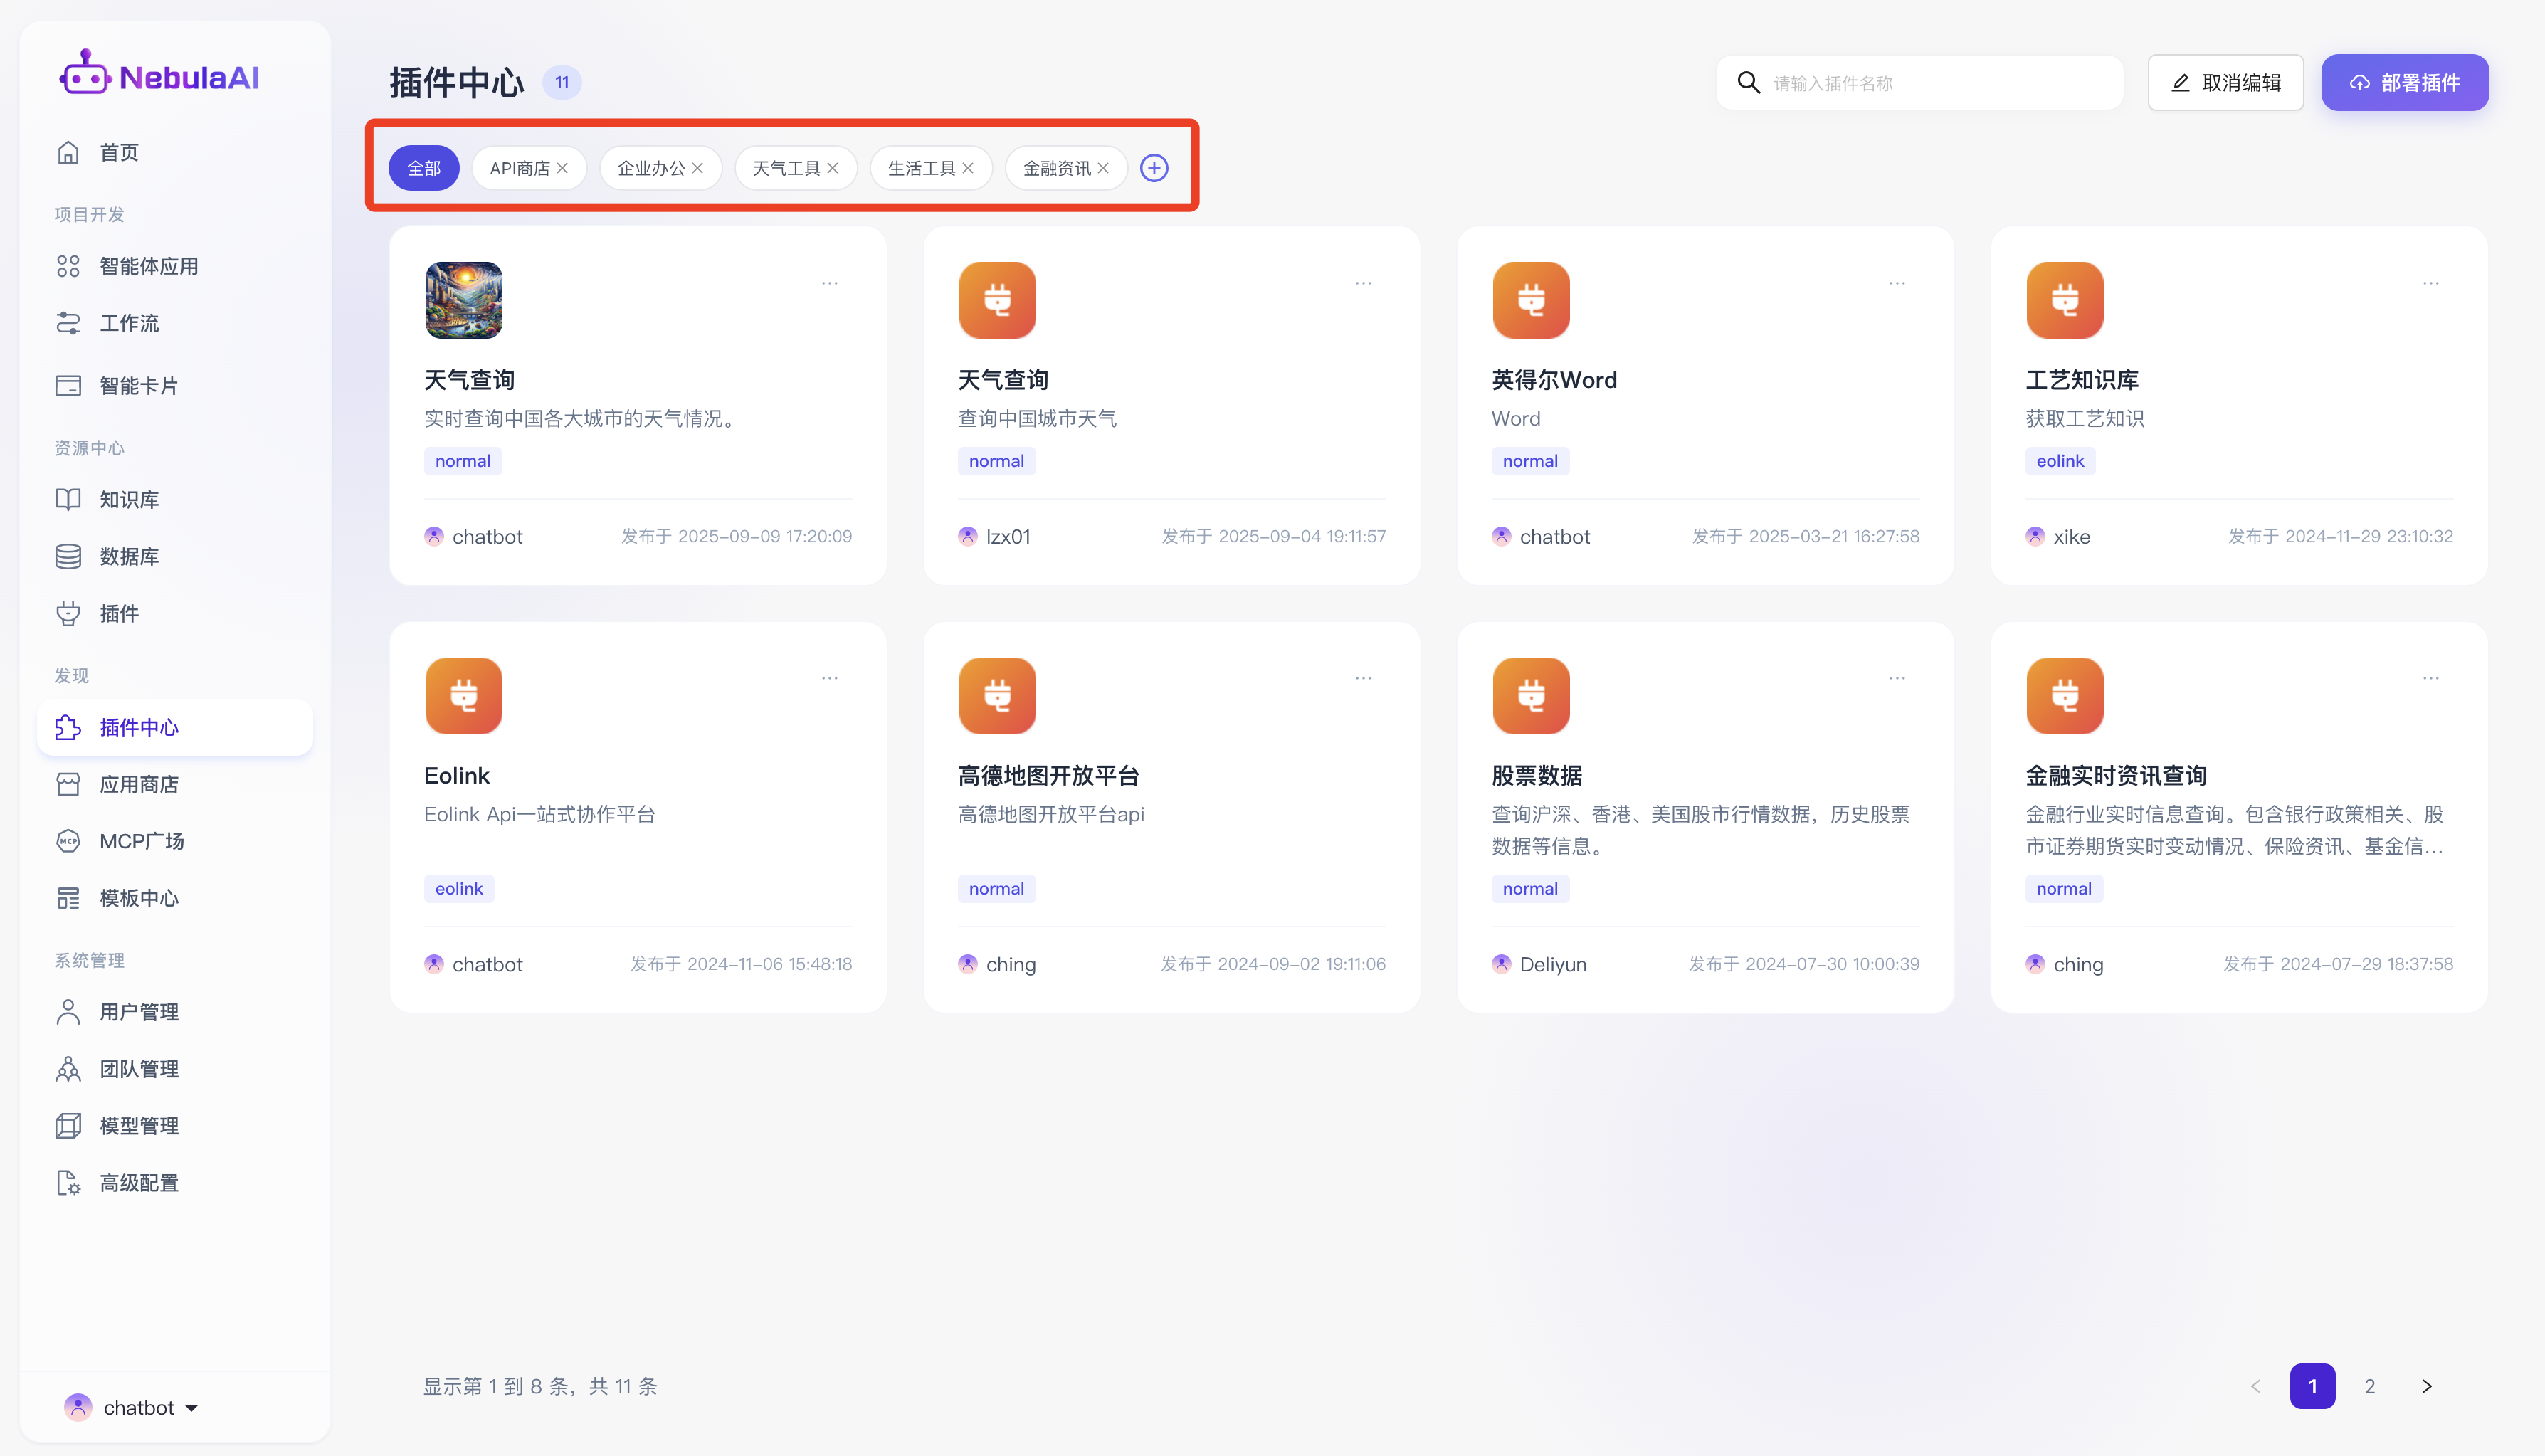The image size is (2545, 1456).
Task: Switch to the 天气工具 category tab
Action: (x=786, y=168)
